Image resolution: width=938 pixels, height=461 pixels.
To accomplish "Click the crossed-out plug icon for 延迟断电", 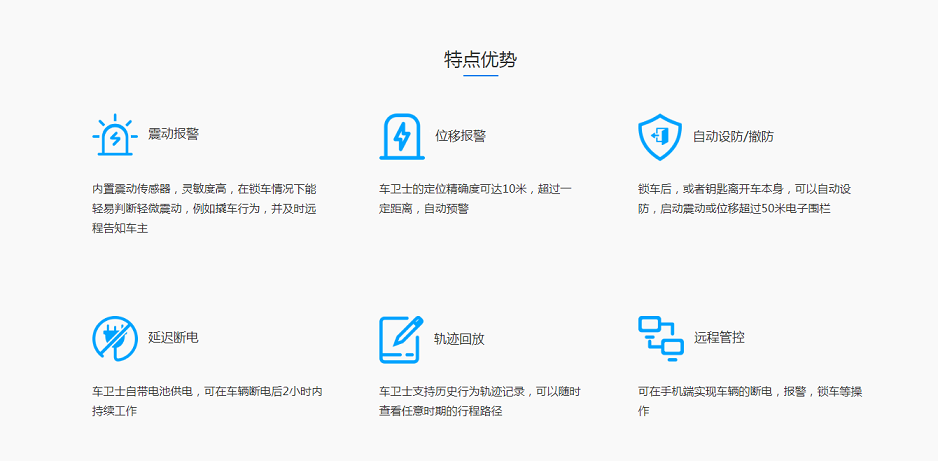I will coord(114,338).
